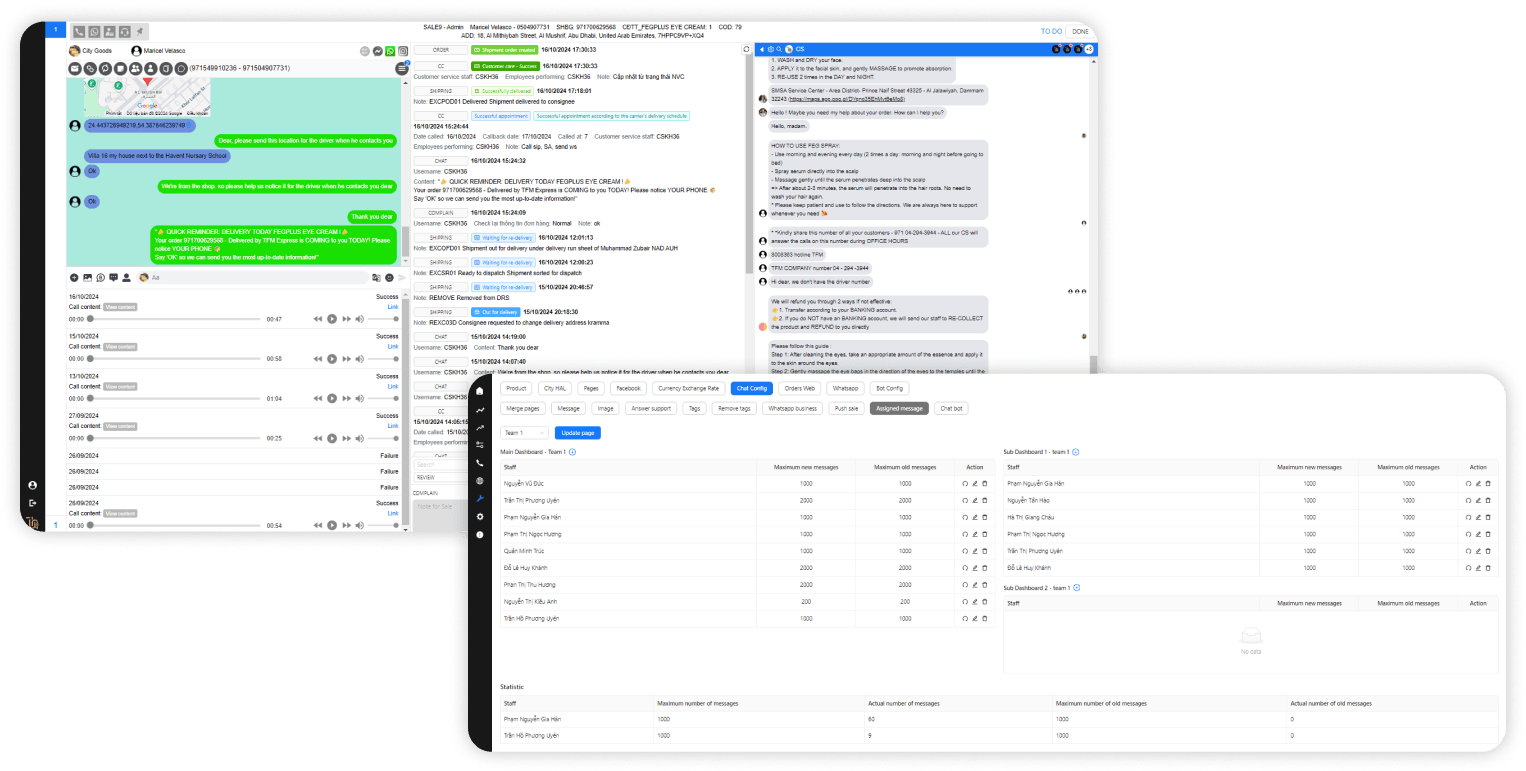Switch to the Bot Config tab
The height and width of the screenshot is (771, 1526).
point(889,388)
